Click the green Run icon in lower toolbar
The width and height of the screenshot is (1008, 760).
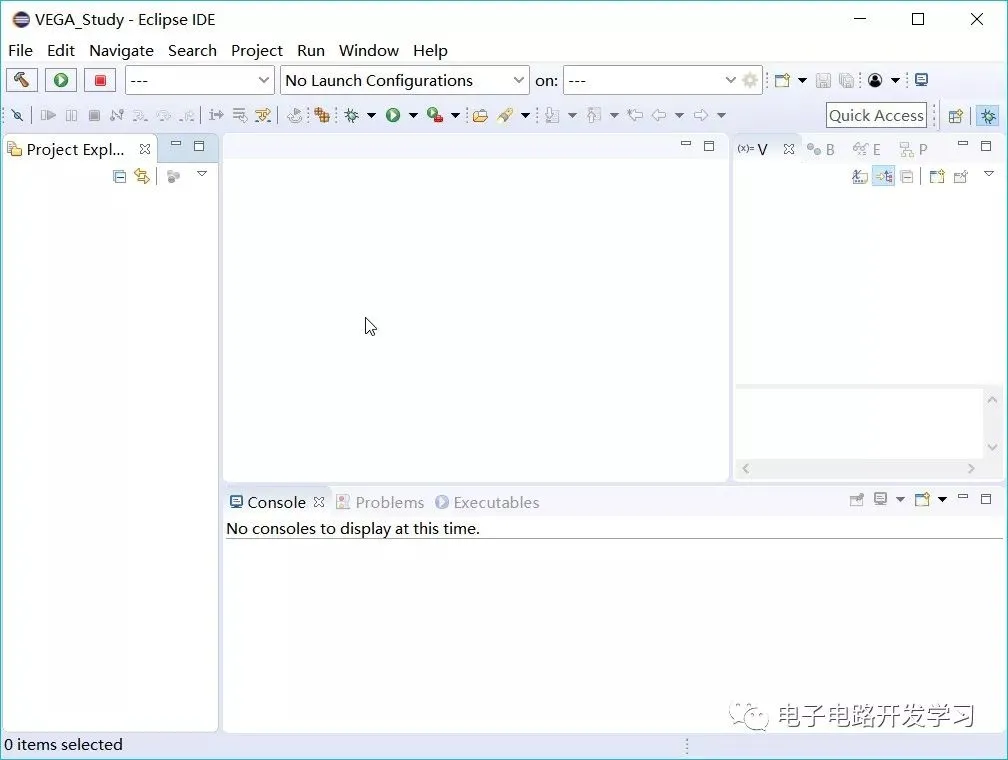pos(393,115)
